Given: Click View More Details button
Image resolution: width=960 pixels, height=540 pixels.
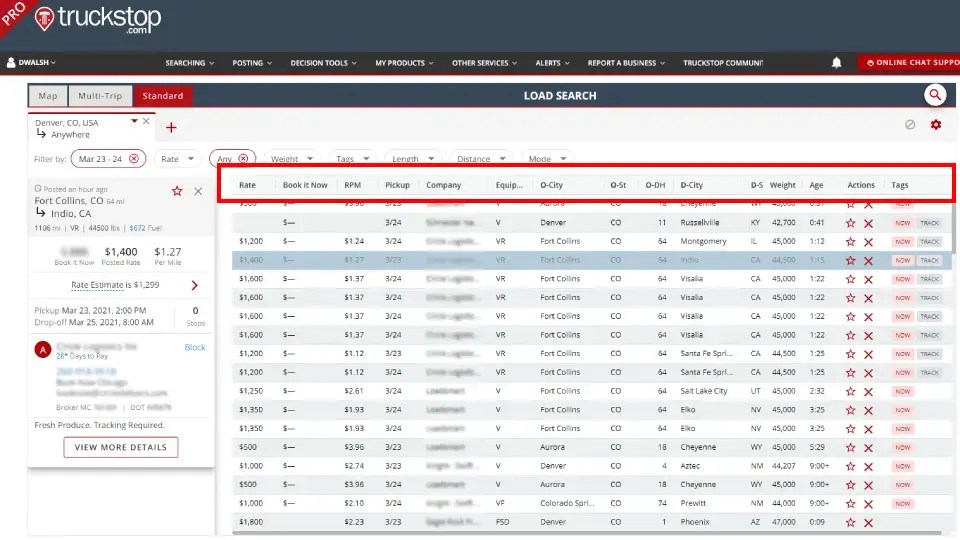Looking at the screenshot, I should [121, 447].
